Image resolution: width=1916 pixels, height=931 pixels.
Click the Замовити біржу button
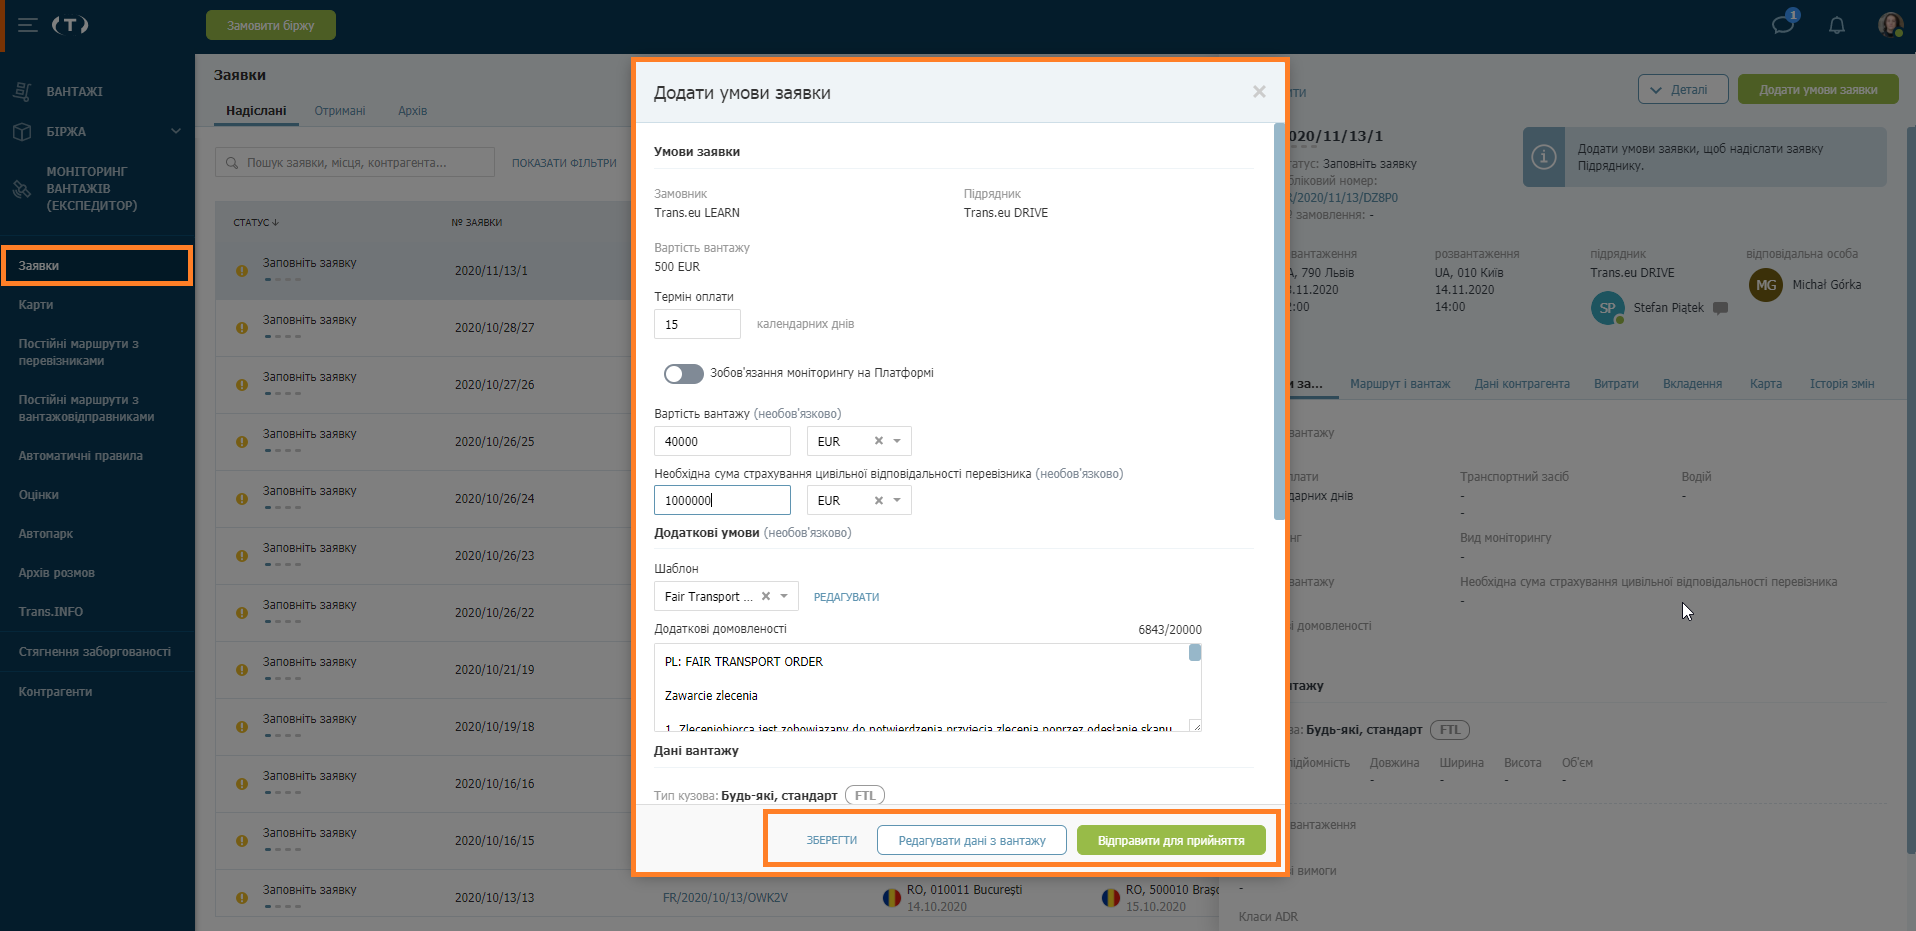(271, 25)
